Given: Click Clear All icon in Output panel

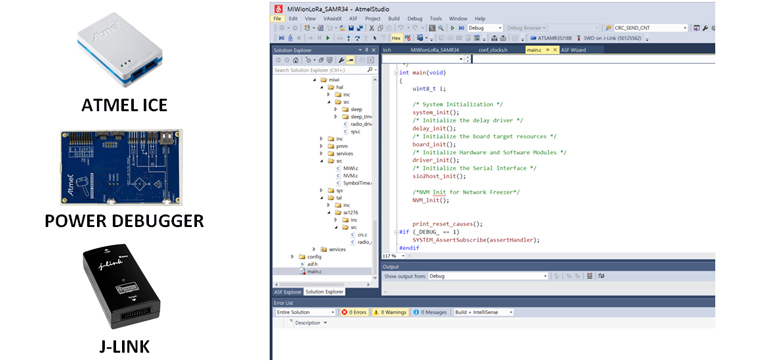Looking at the screenshot, I should click(589, 276).
